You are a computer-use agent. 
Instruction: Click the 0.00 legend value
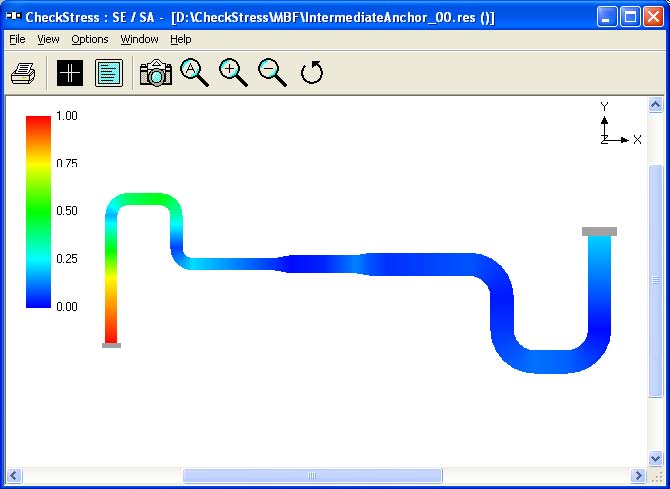(x=67, y=306)
